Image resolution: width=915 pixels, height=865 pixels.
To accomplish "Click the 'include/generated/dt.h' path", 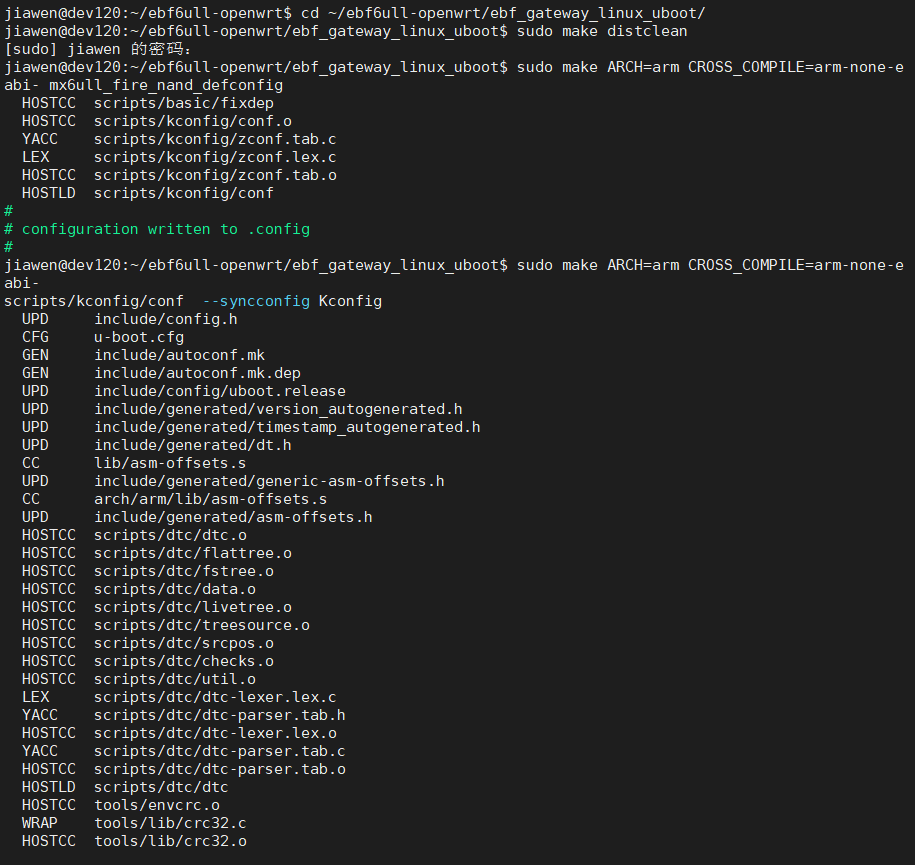I will point(193,445).
